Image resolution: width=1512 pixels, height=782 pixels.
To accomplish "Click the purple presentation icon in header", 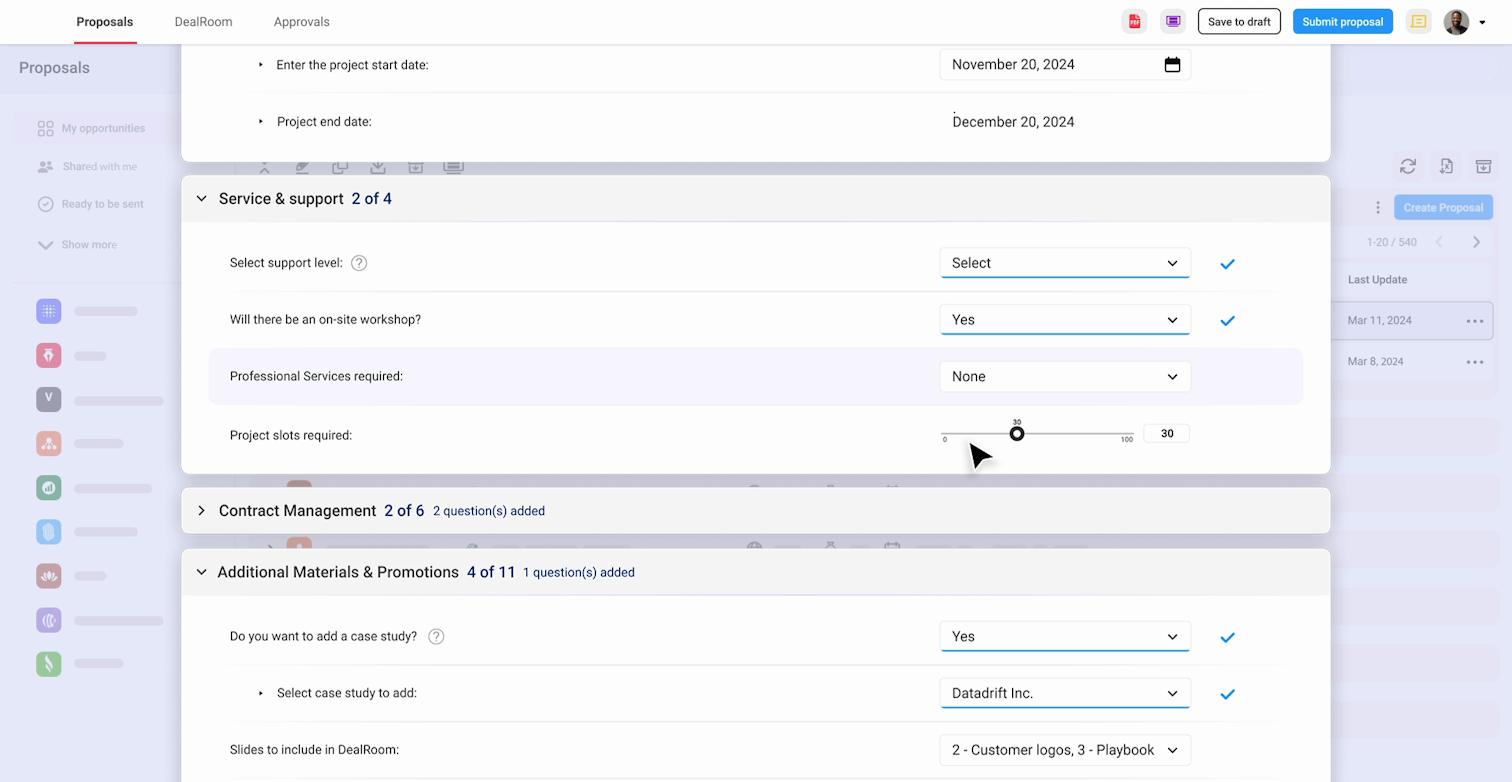I will tap(1173, 22).
